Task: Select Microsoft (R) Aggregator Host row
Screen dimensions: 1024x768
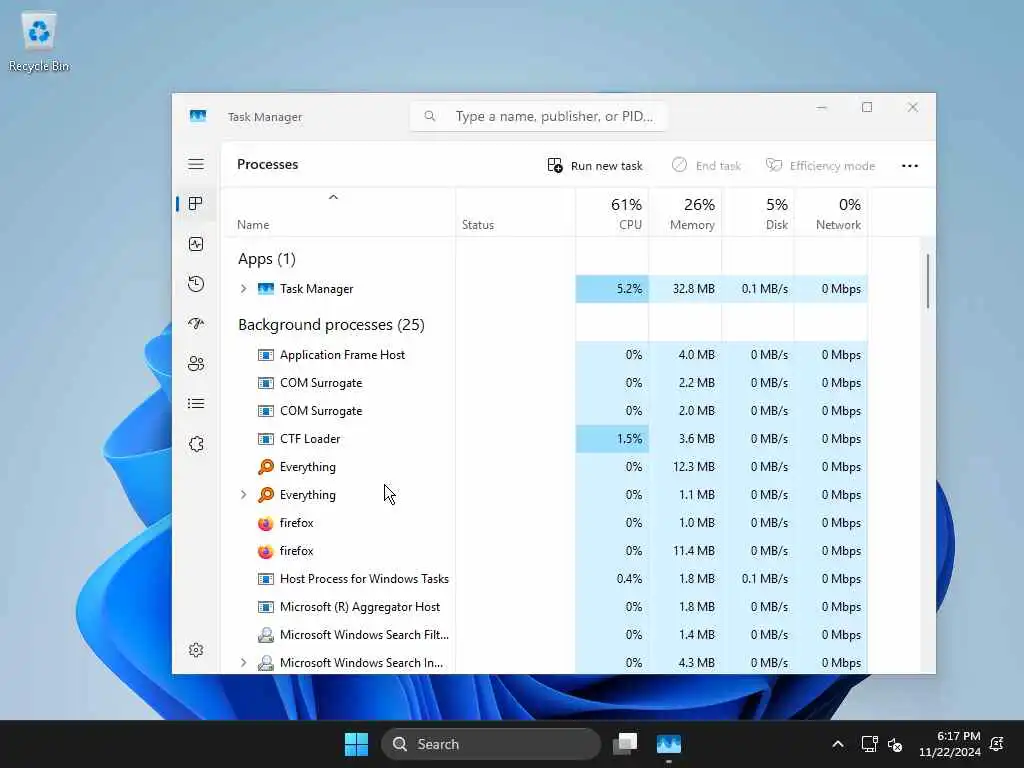Action: click(x=545, y=607)
